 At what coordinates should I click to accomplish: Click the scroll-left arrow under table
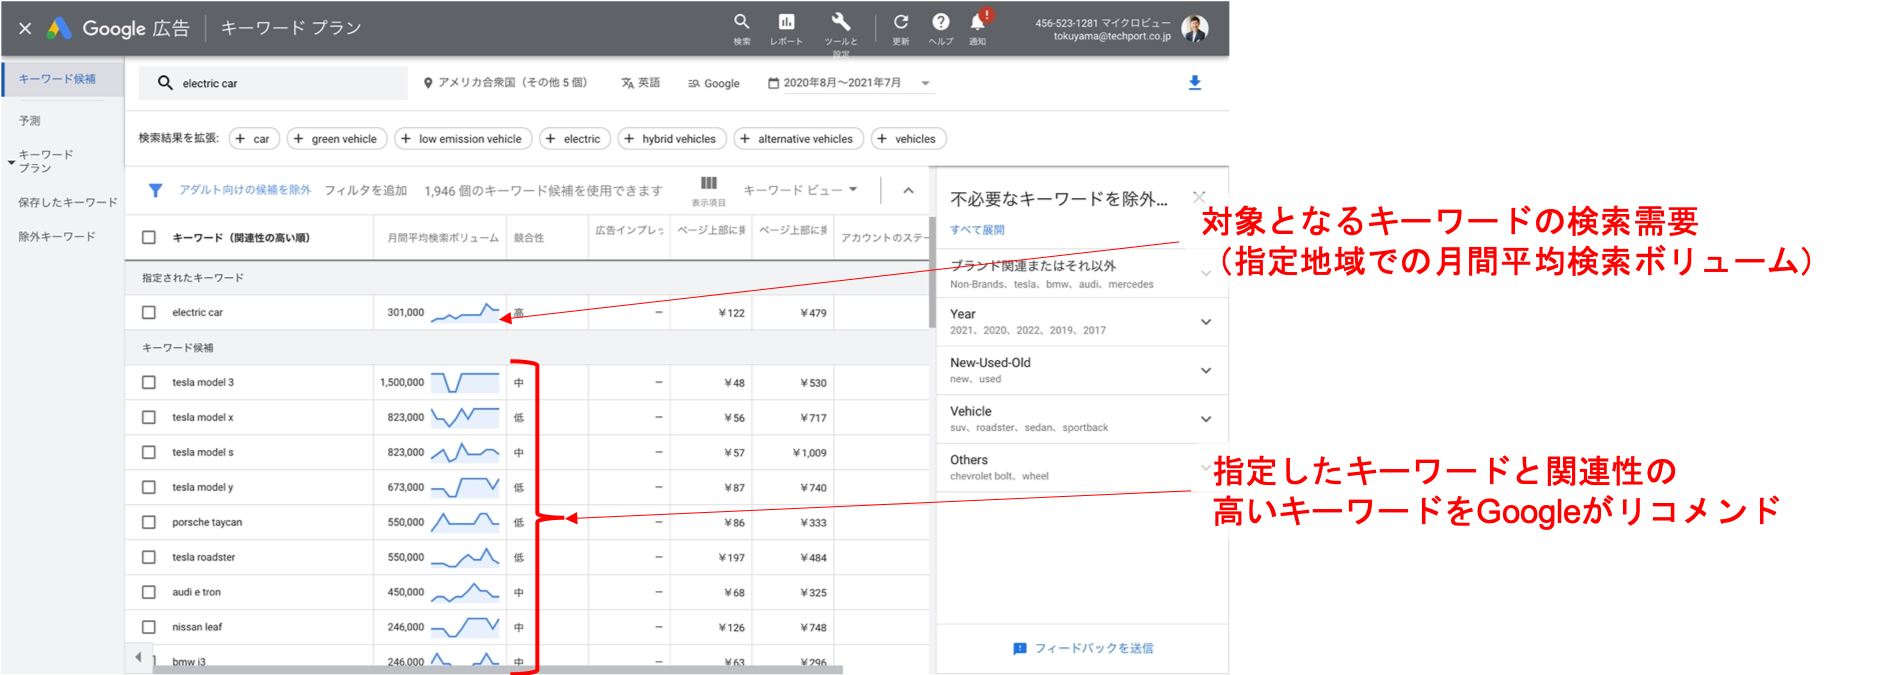(x=138, y=657)
